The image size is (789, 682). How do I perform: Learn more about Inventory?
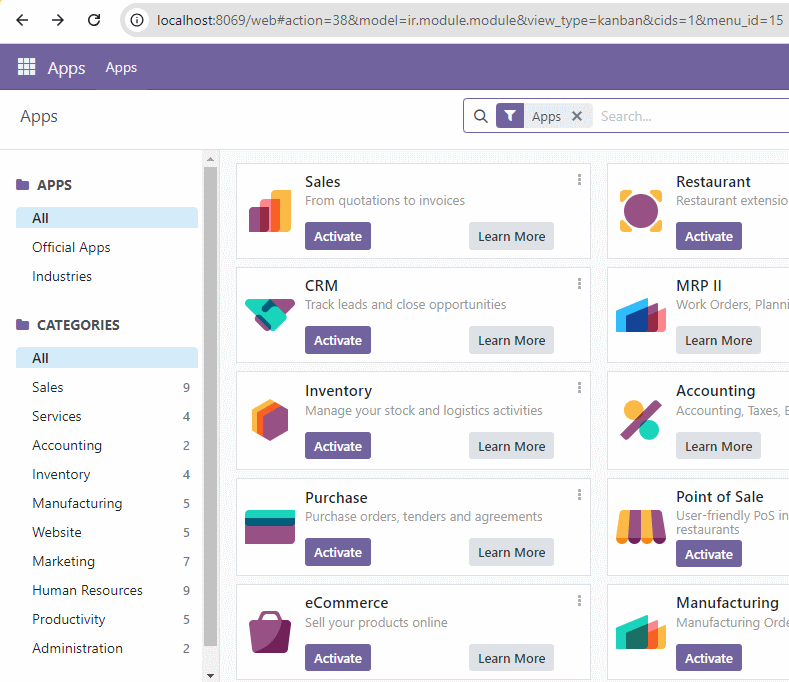pyautogui.click(x=511, y=446)
